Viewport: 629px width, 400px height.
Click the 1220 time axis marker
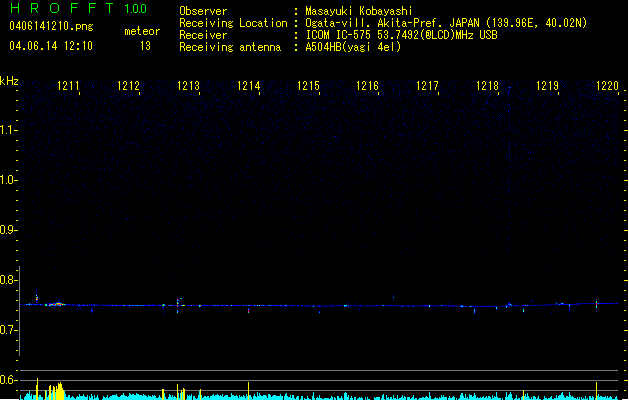pyautogui.click(x=607, y=86)
